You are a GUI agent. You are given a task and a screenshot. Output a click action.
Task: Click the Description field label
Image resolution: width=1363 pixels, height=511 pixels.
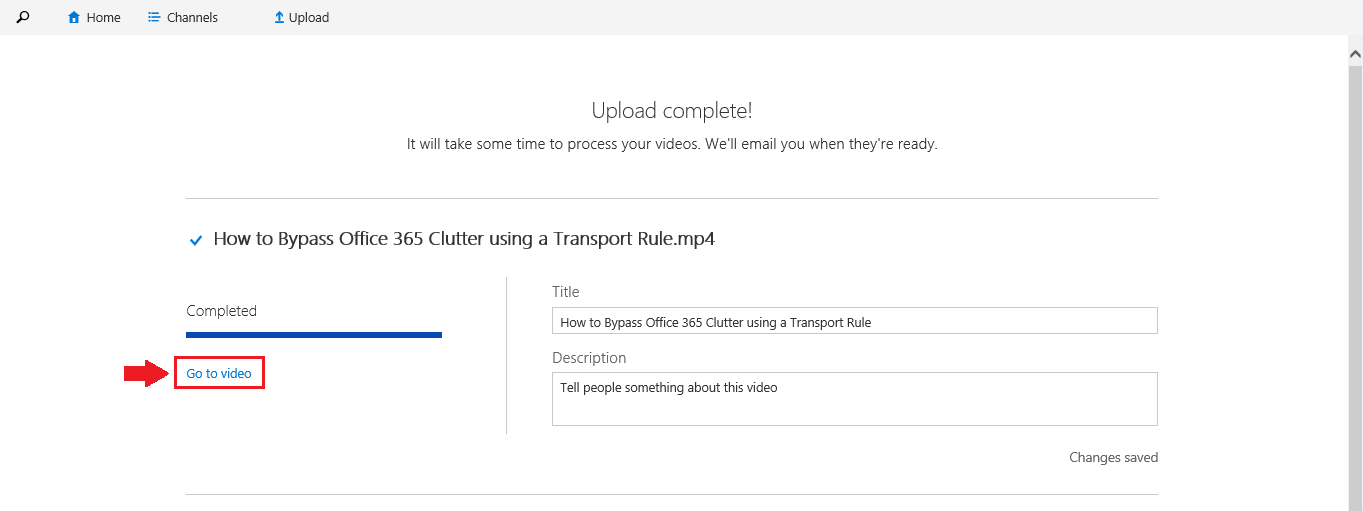589,358
